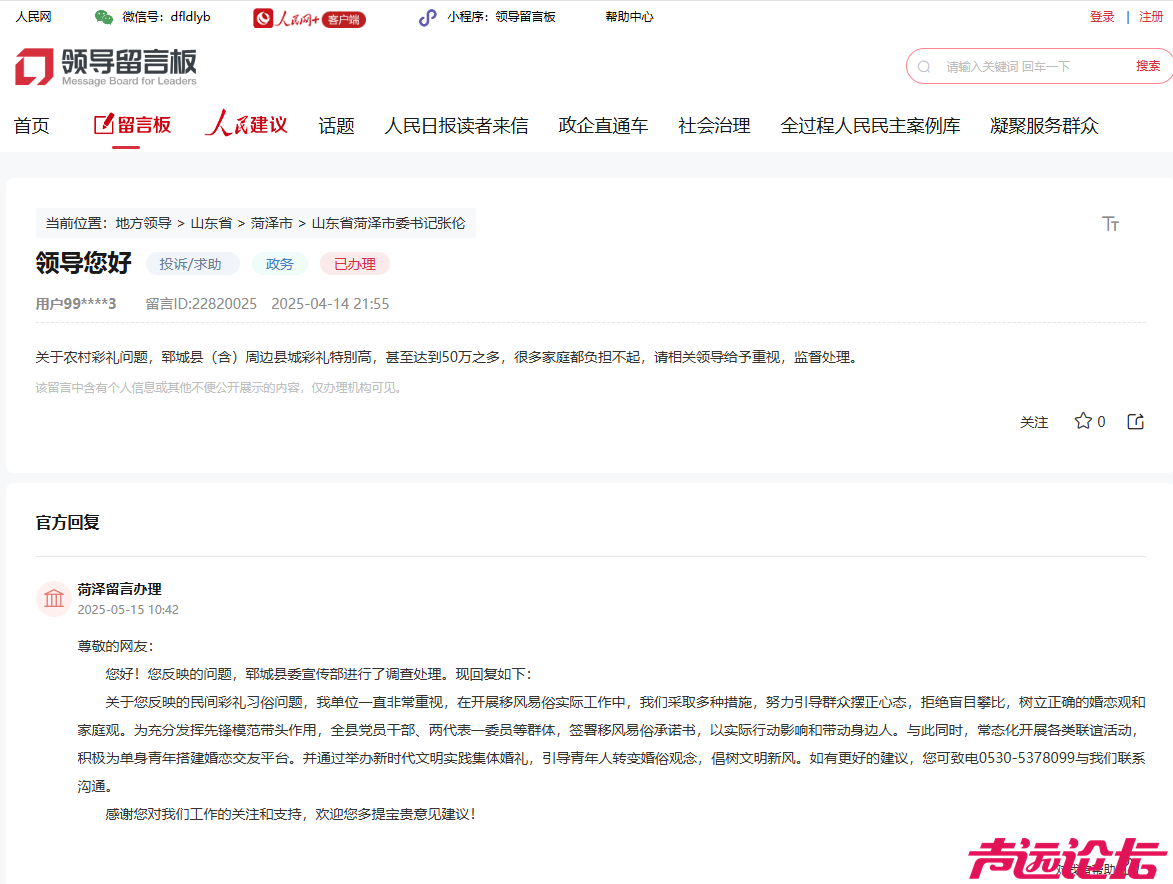Toggle 关注 to follow this message

point(1034,422)
